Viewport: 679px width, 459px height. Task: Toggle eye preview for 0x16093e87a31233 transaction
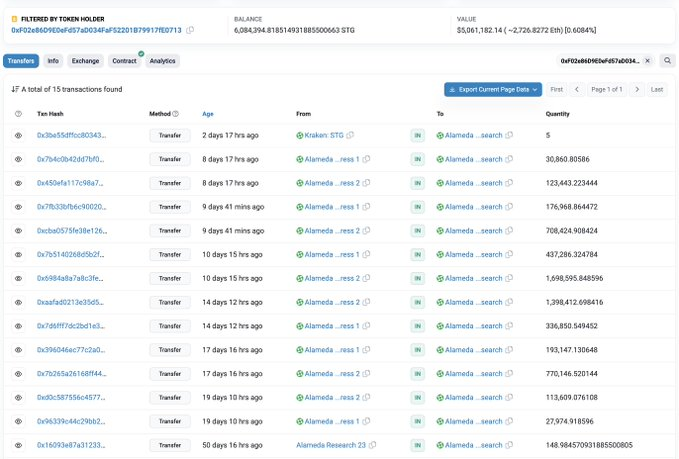(18, 445)
